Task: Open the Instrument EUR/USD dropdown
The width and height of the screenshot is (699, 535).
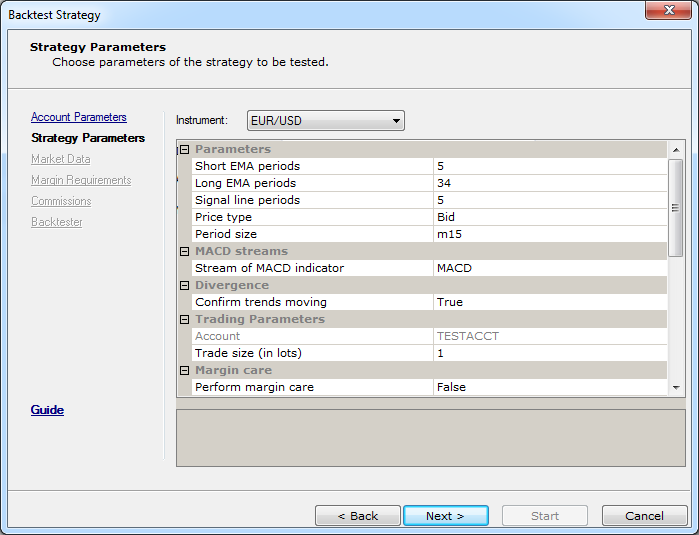Action: click(326, 121)
